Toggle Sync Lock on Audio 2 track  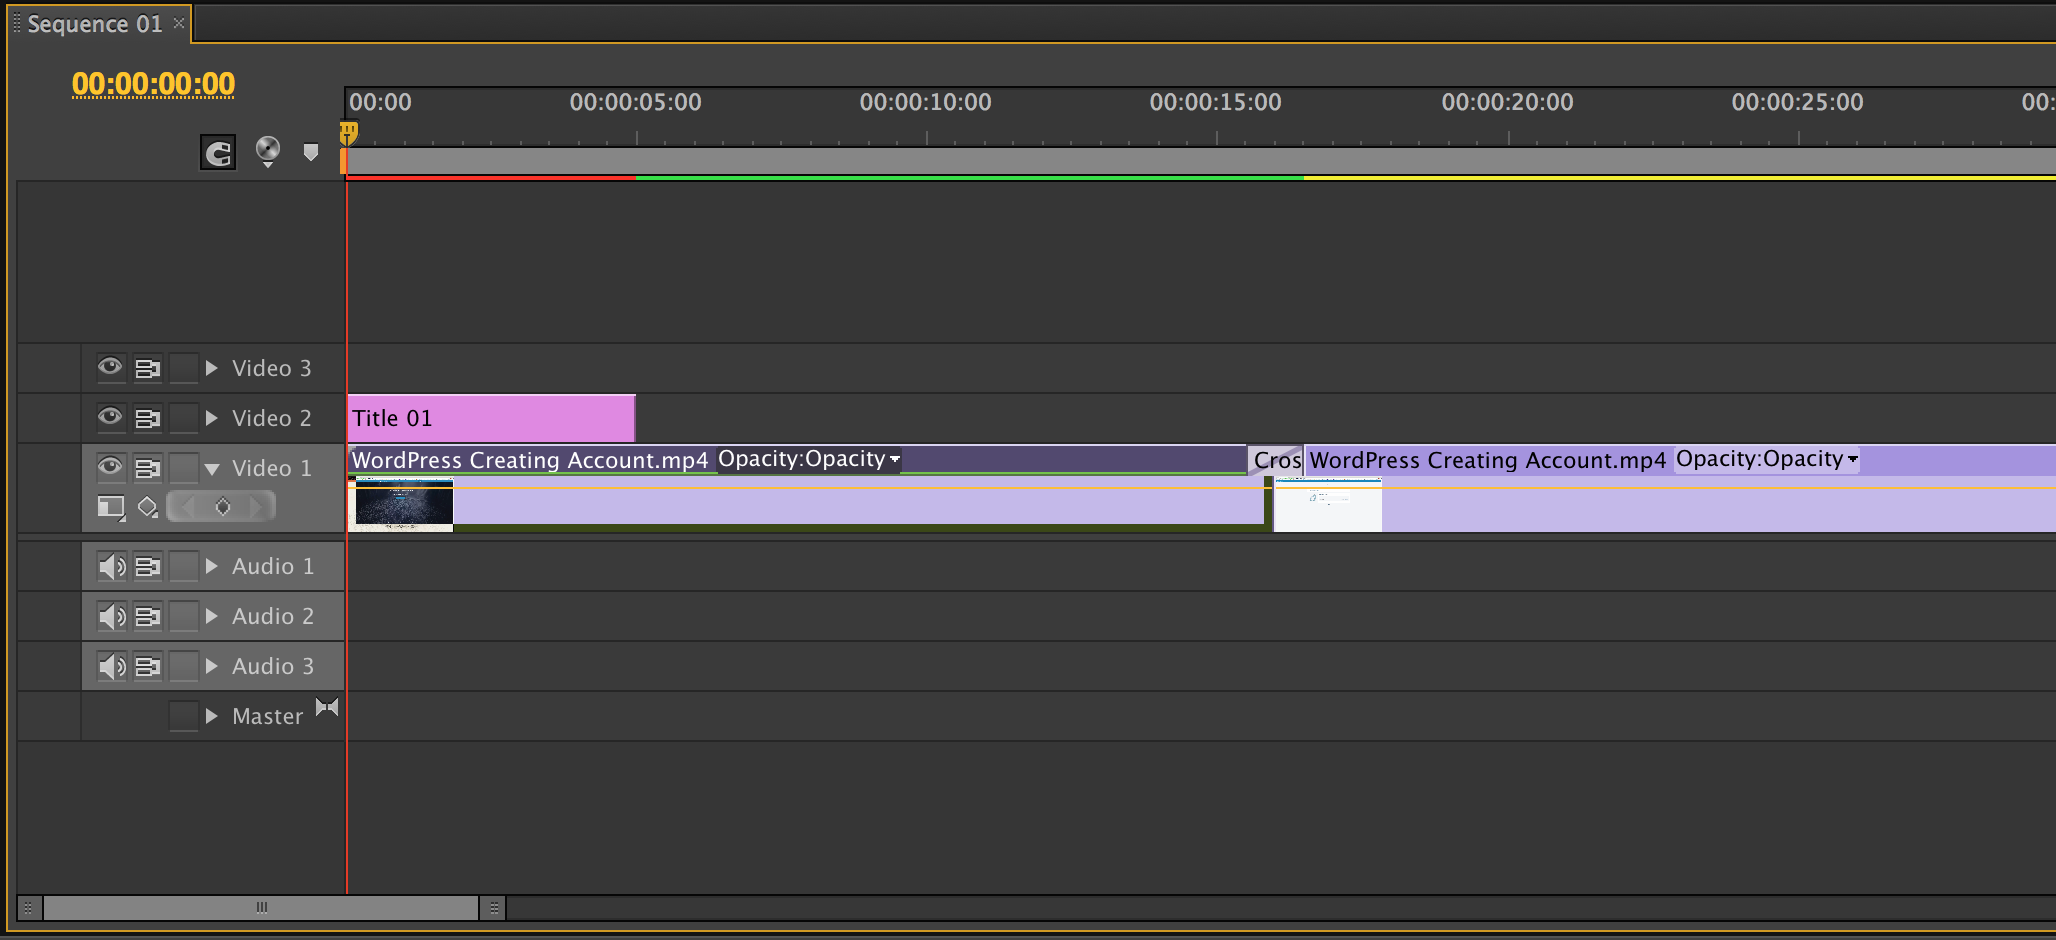(x=148, y=616)
